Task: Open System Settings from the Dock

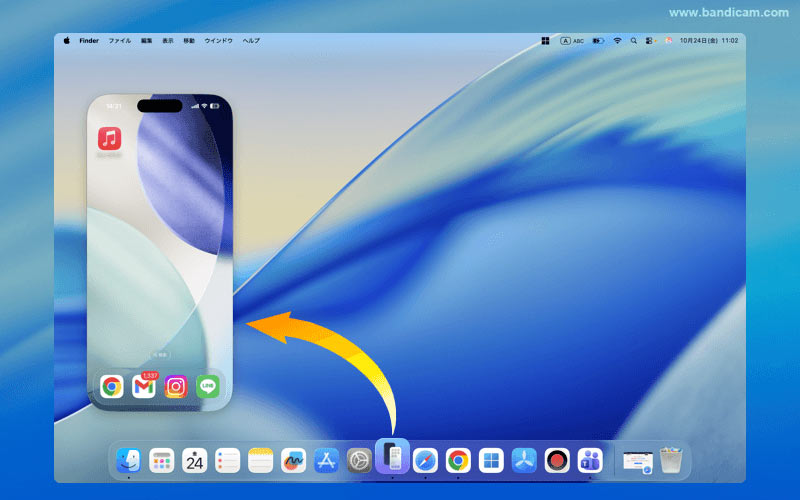Action: coord(360,460)
